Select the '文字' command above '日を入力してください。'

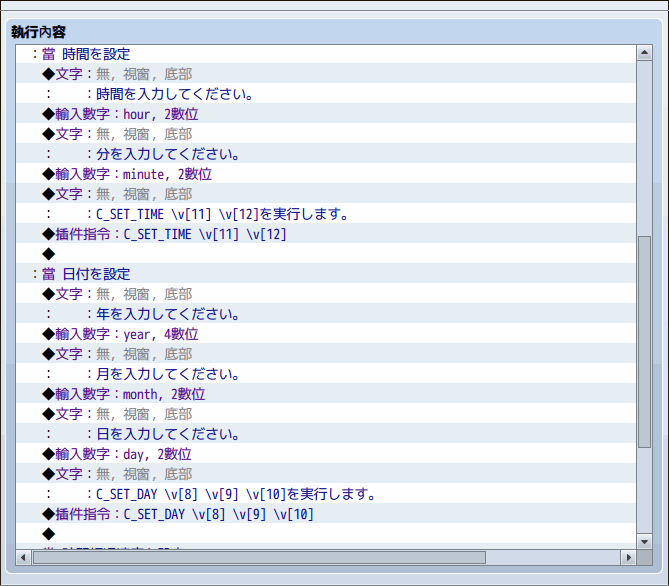pos(326,414)
